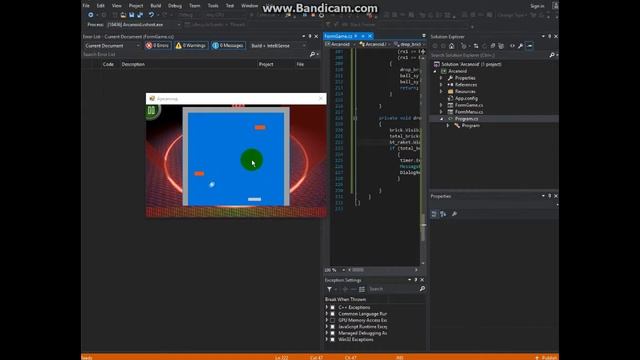Viewport: 640px width, 360px height.
Task: Click the Save All icon in the toolbar
Action: (x=140, y=15)
